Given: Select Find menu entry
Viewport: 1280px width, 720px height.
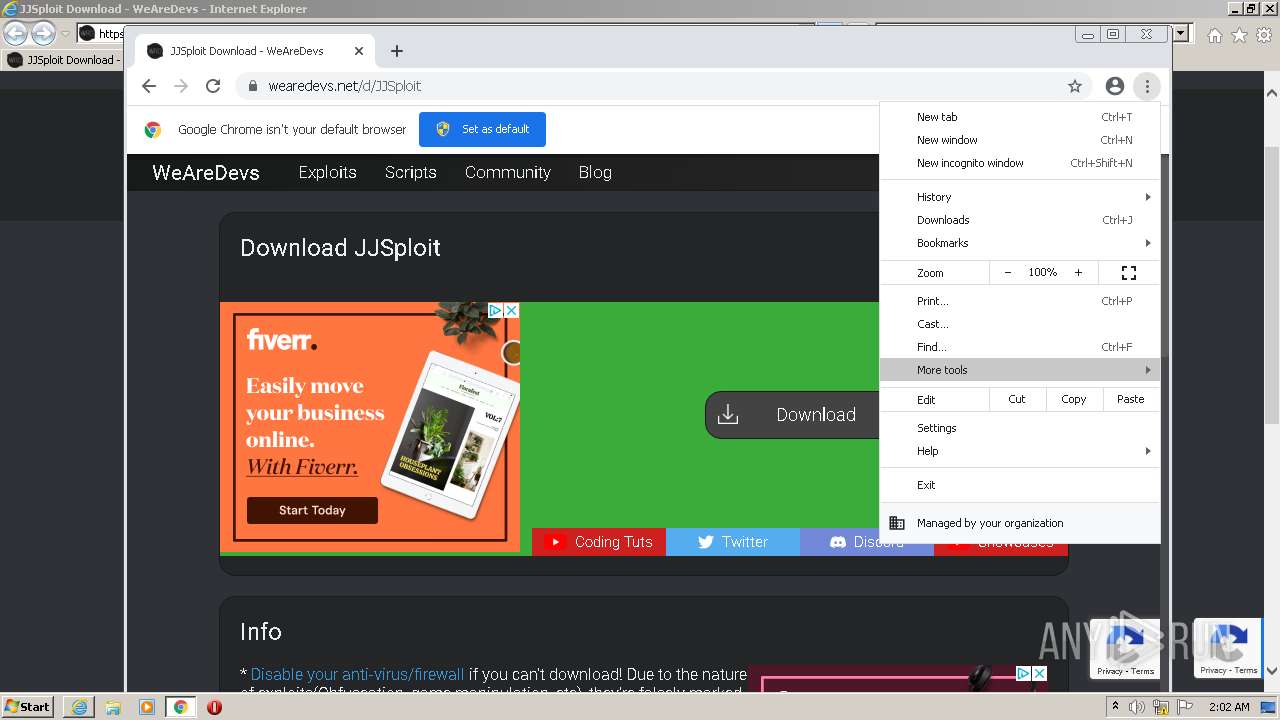Looking at the screenshot, I should click(x=1020, y=347).
